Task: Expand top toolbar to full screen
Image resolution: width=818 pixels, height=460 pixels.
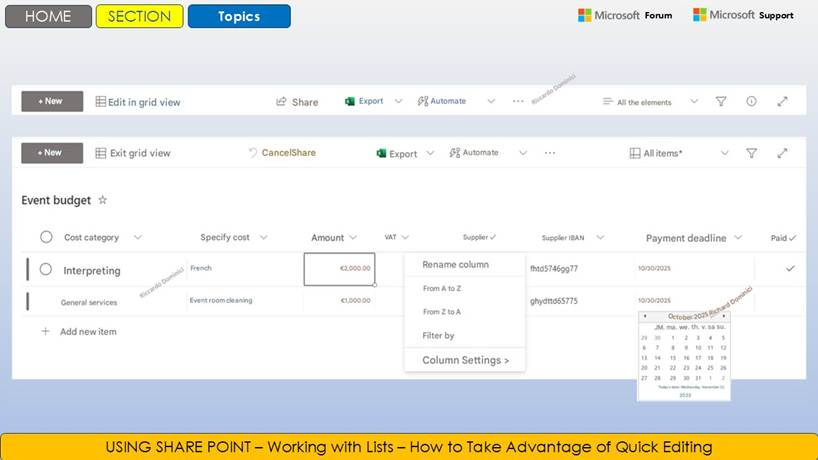Action: 782,101
